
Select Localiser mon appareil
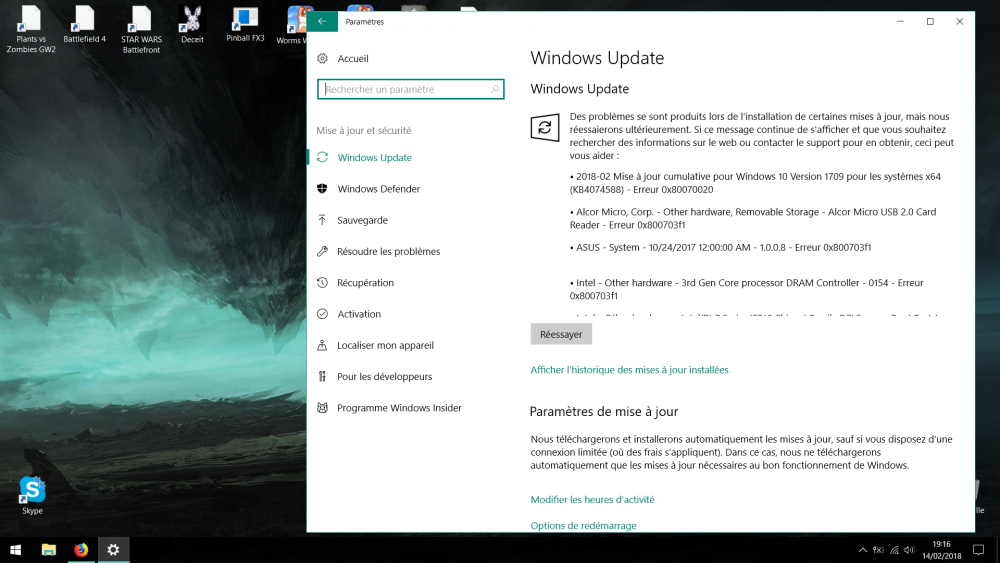tap(385, 345)
